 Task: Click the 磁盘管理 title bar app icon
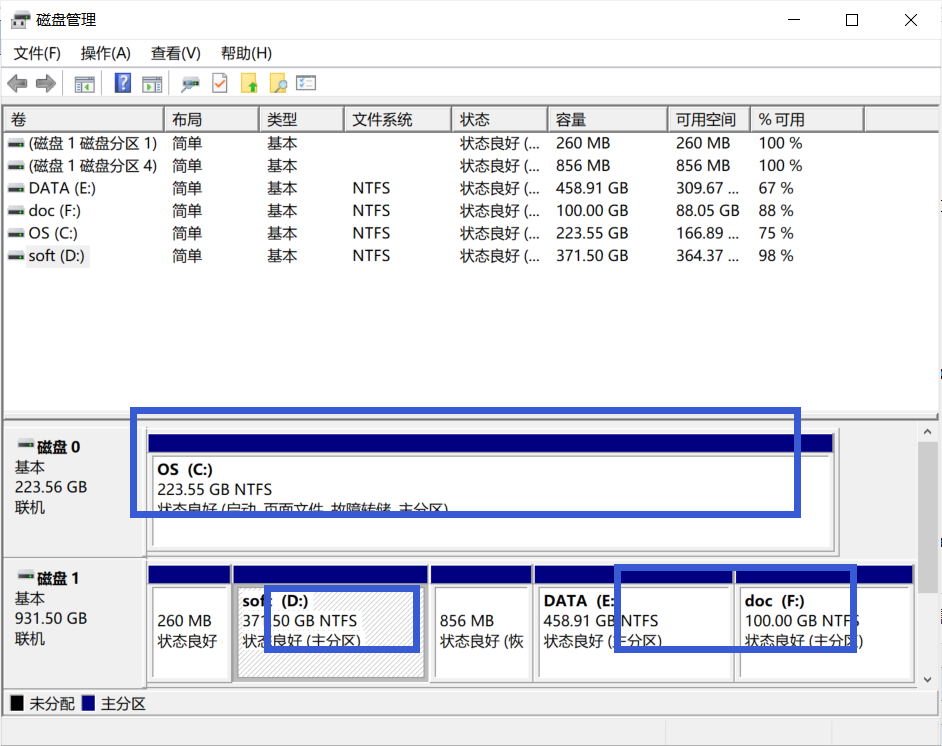20,20
